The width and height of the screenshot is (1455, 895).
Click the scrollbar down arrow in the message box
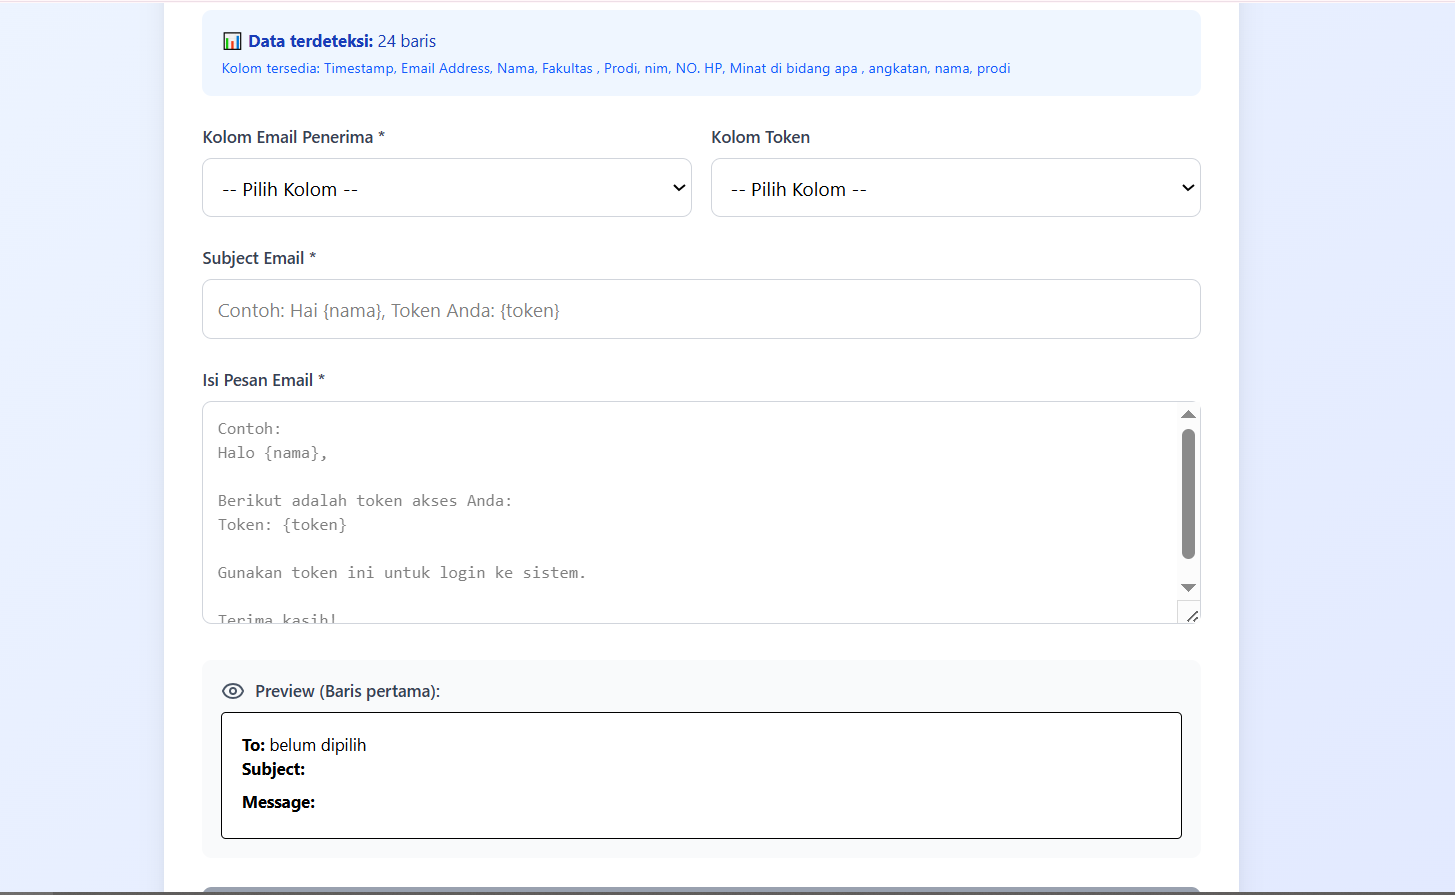(x=1188, y=588)
